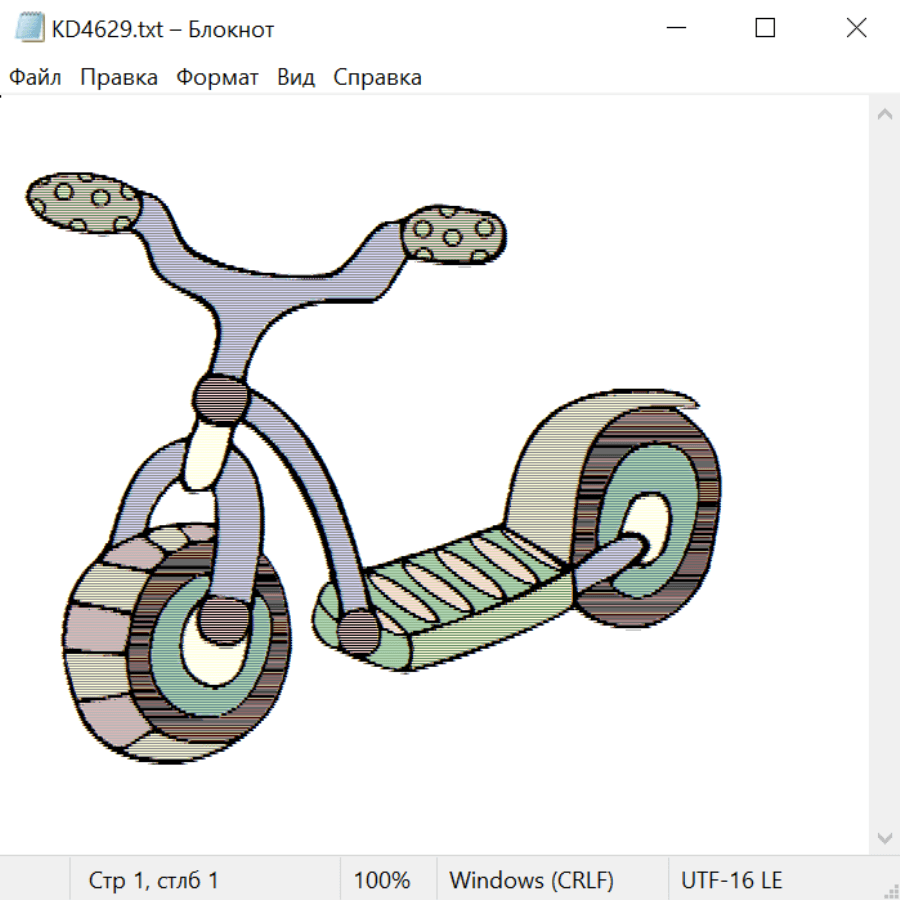
Task: Open the Справка menu
Action: [x=377, y=78]
